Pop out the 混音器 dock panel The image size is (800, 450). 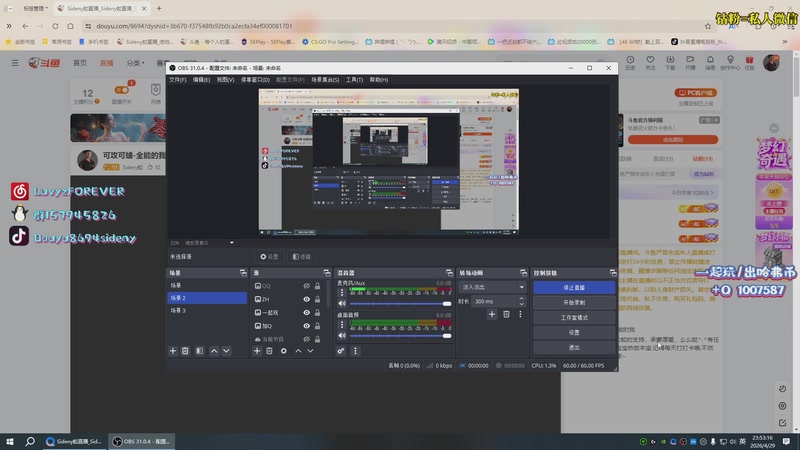coord(449,273)
